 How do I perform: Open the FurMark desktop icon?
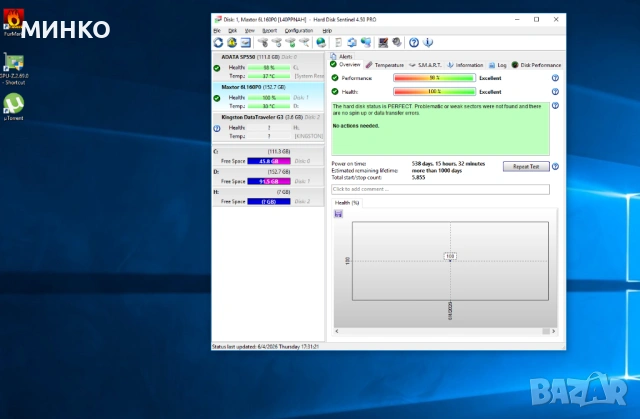[12, 22]
